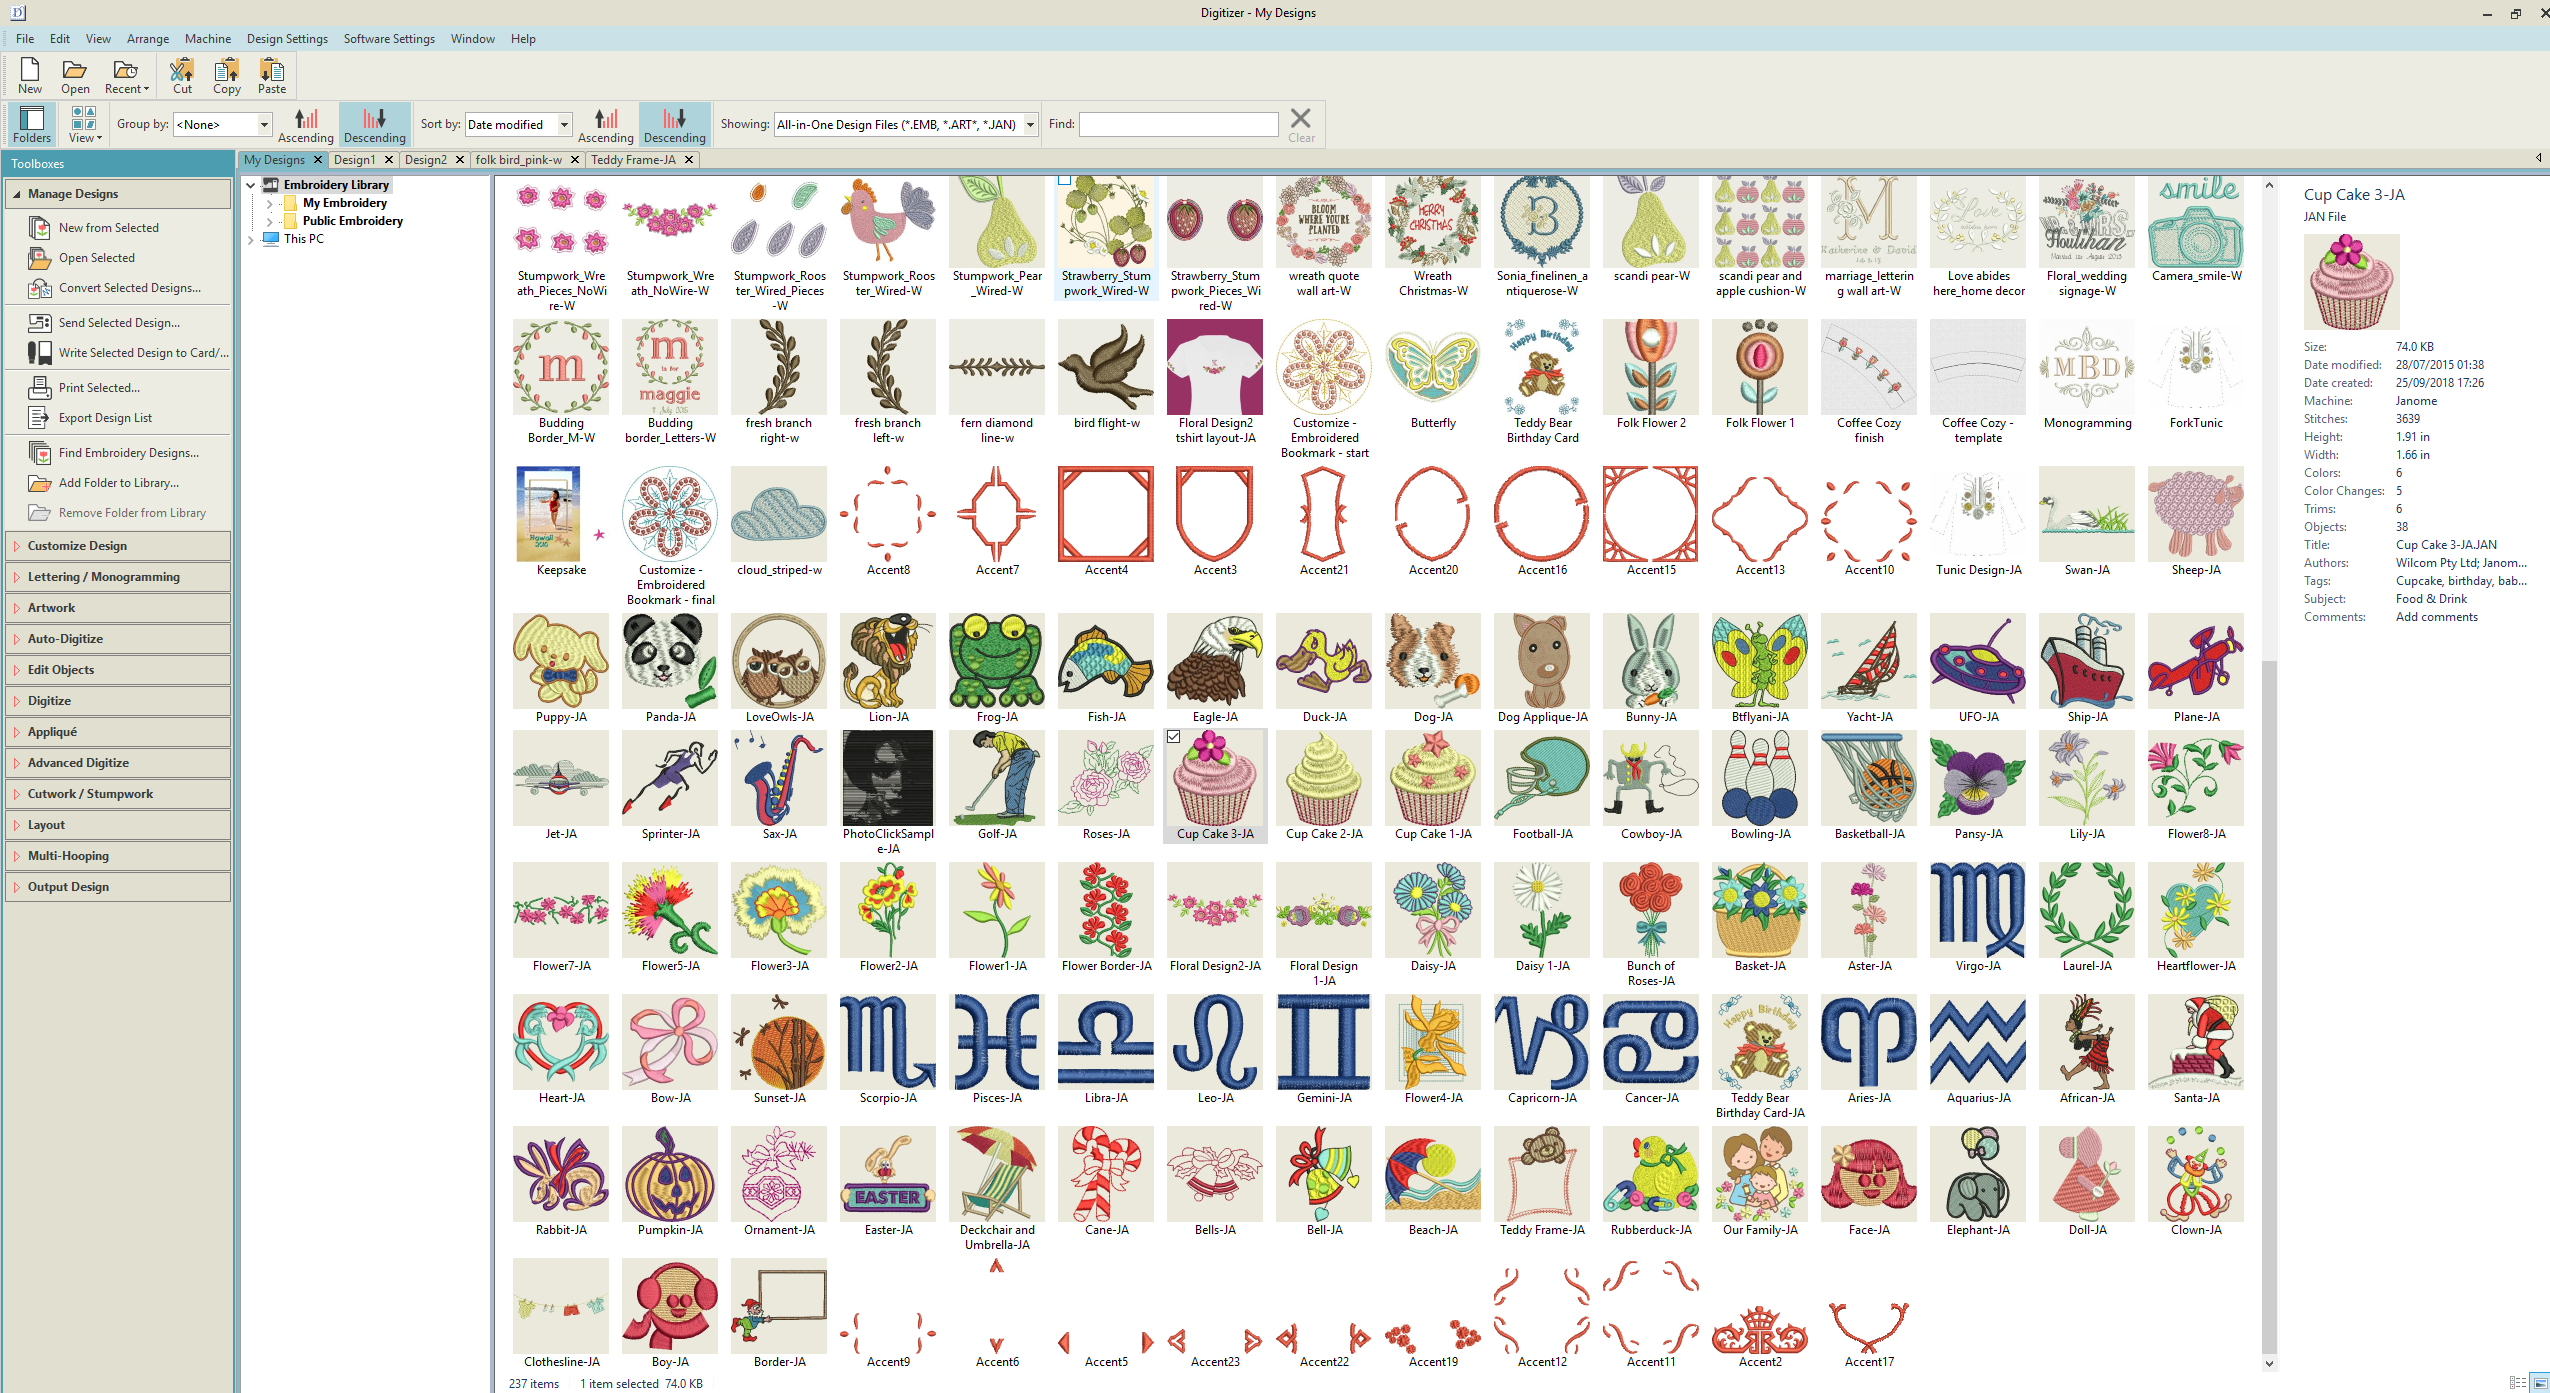Click the Add comments link
2550x1393 pixels.
pyautogui.click(x=2436, y=617)
